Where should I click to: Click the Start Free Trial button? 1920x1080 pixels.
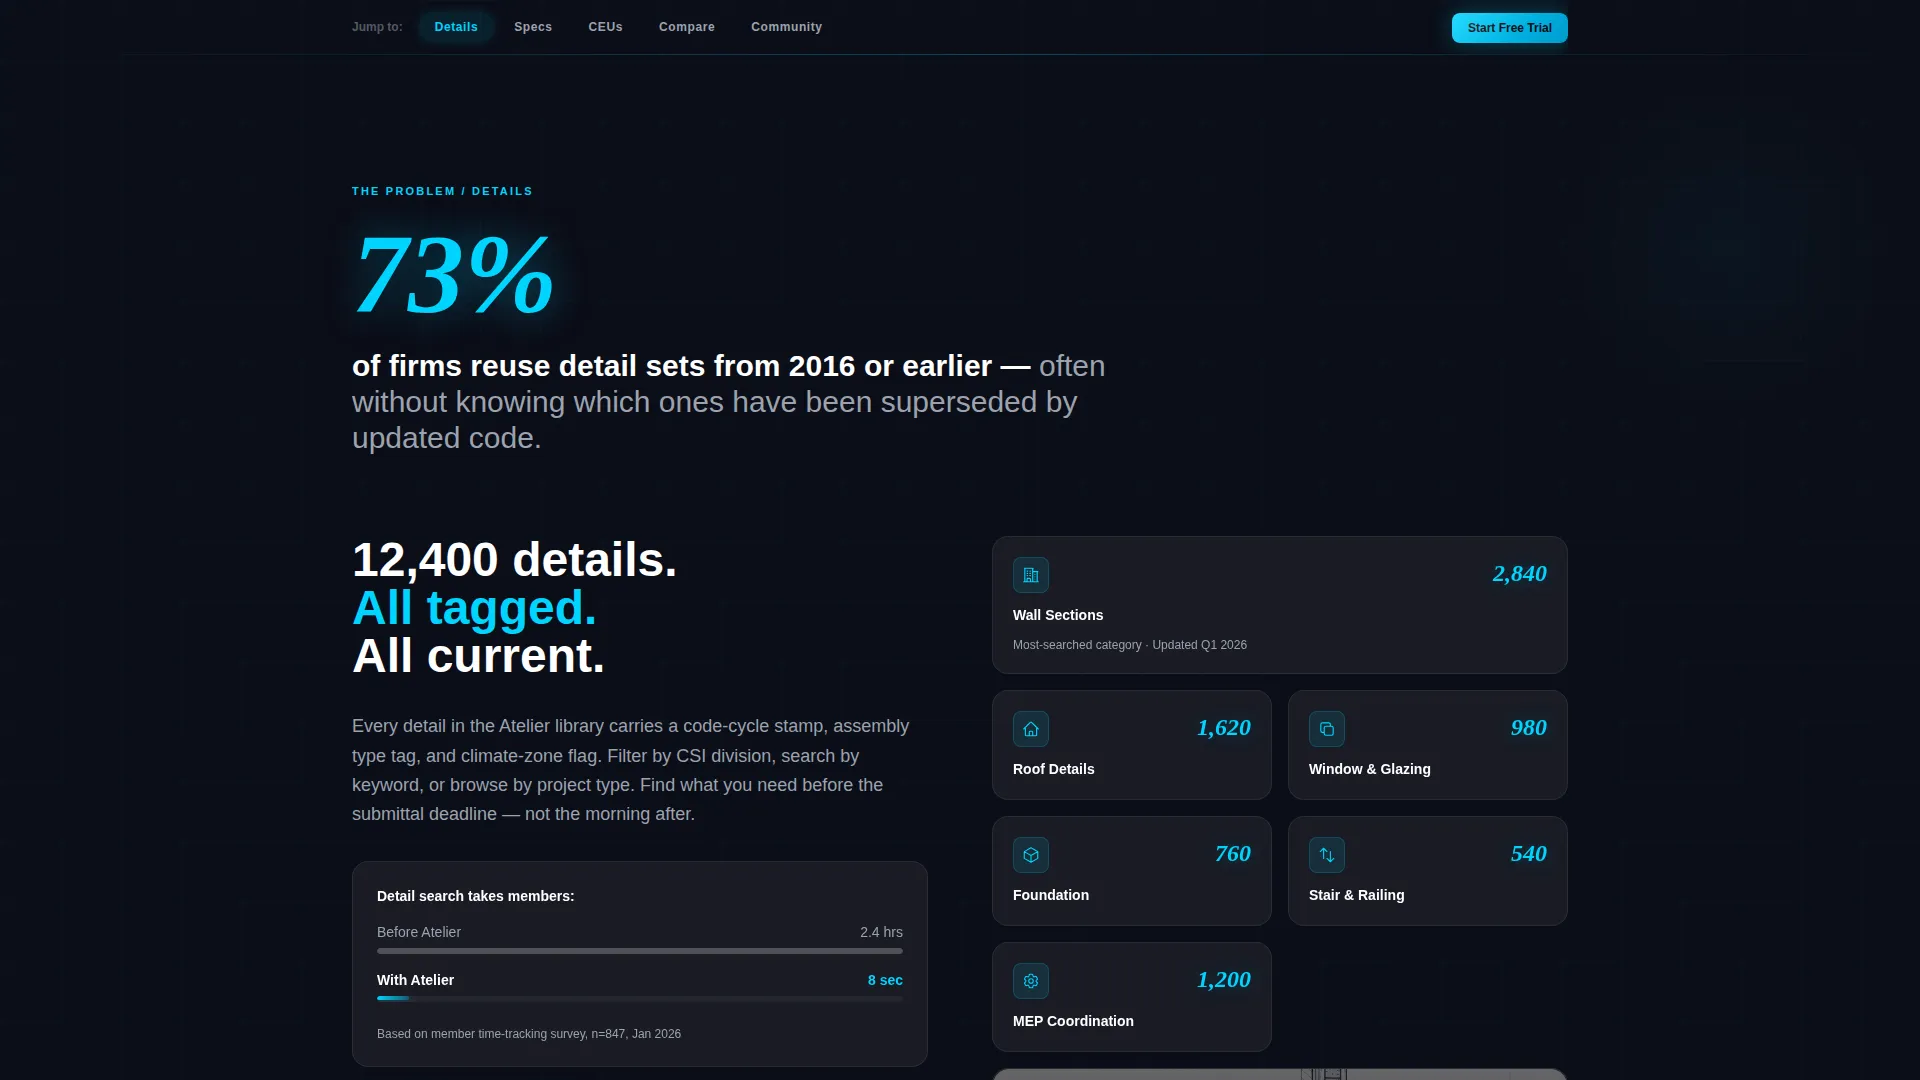tap(1509, 28)
